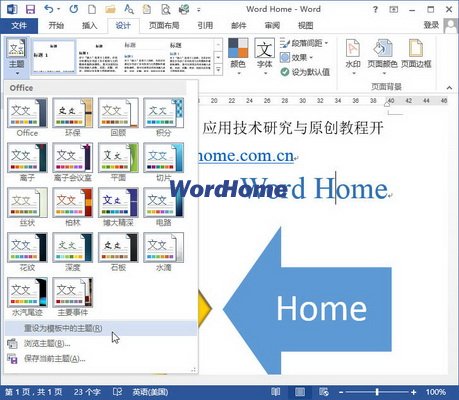Click the Redo icon in quick access toolbar
The image size is (459, 400).
coord(74,9)
